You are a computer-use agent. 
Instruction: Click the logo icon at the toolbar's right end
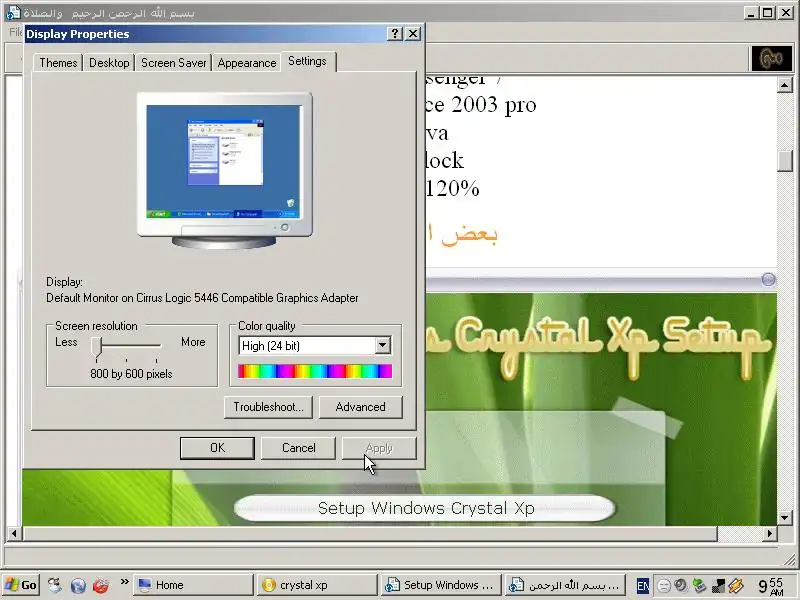772,59
